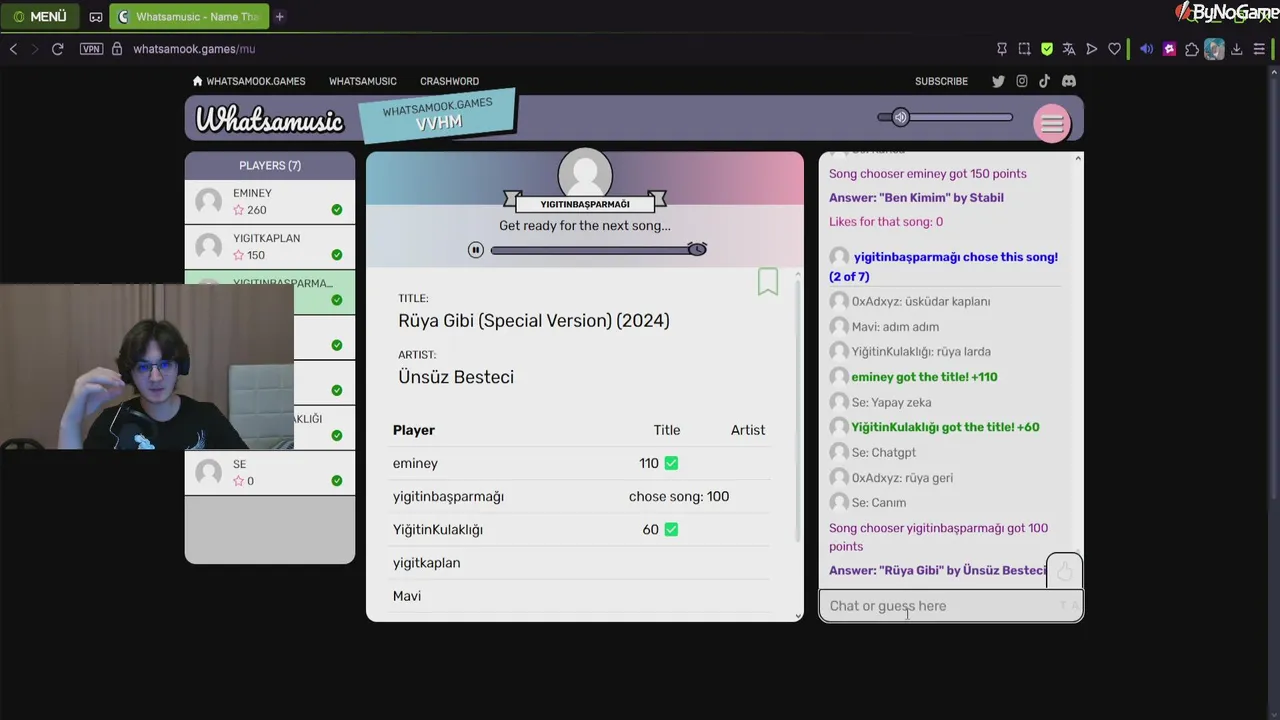The width and height of the screenshot is (1280, 720).
Task: Open the Discord icon
Action: 1069,81
